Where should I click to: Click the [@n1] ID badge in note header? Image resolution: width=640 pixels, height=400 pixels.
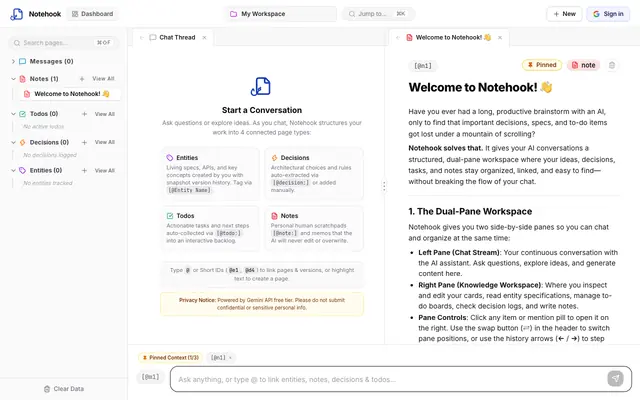coord(423,65)
